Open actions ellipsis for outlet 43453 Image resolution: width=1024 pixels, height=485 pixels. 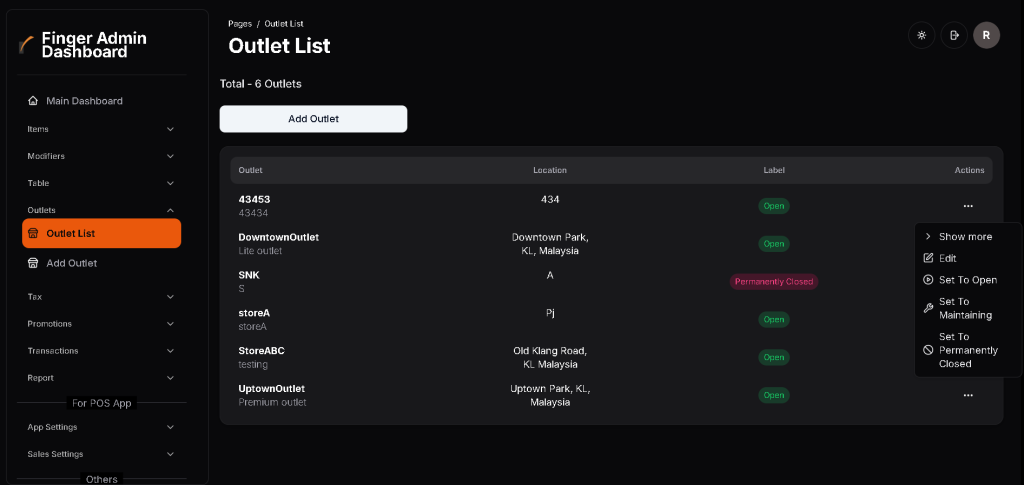[968, 206]
